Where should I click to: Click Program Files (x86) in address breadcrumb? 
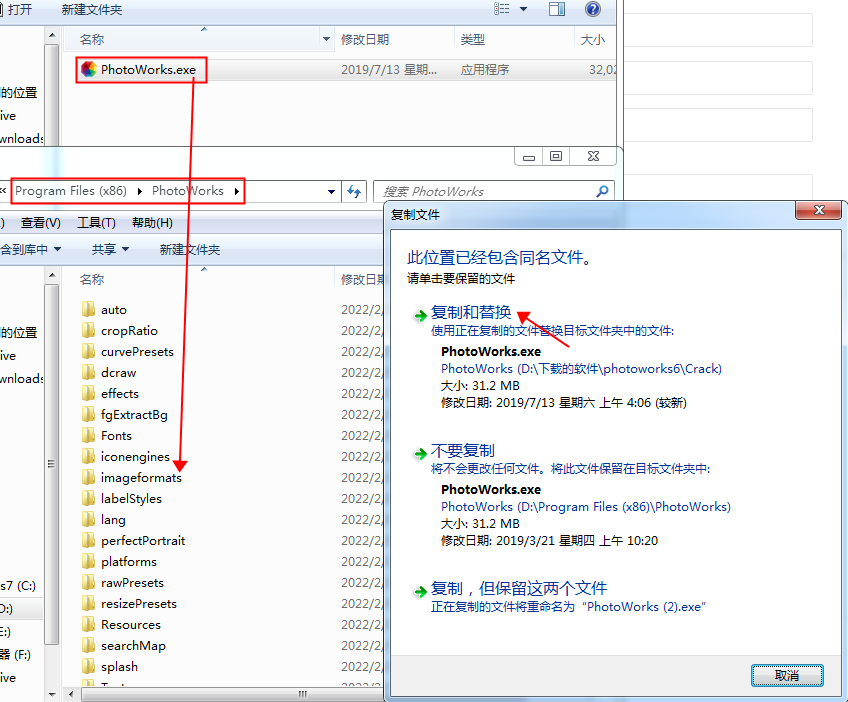[x=71, y=191]
